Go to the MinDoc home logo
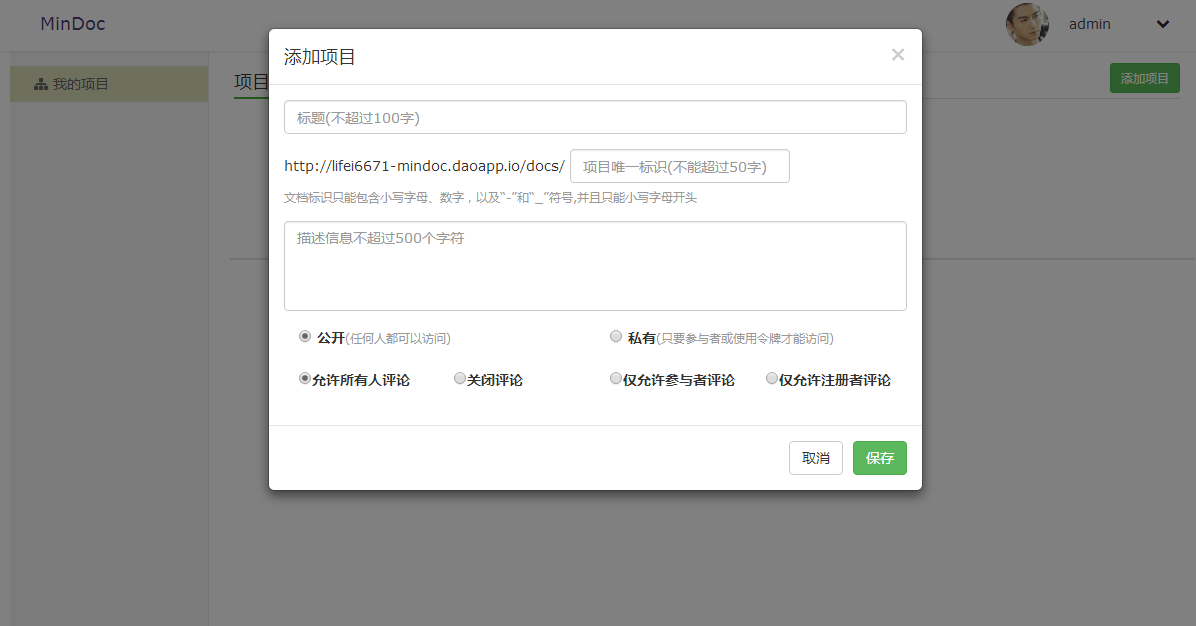Screen dimensions: 1196x626 click(73, 24)
